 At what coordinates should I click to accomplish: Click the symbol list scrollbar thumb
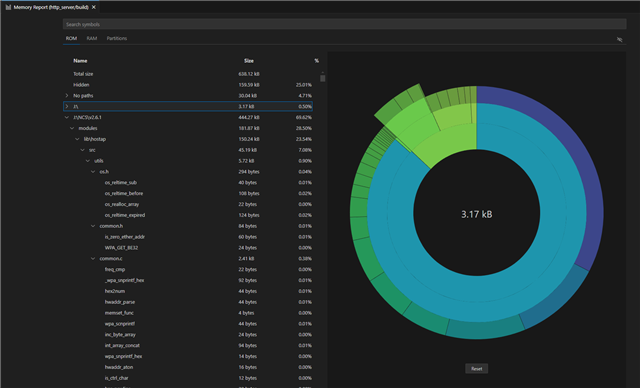coord(322,78)
